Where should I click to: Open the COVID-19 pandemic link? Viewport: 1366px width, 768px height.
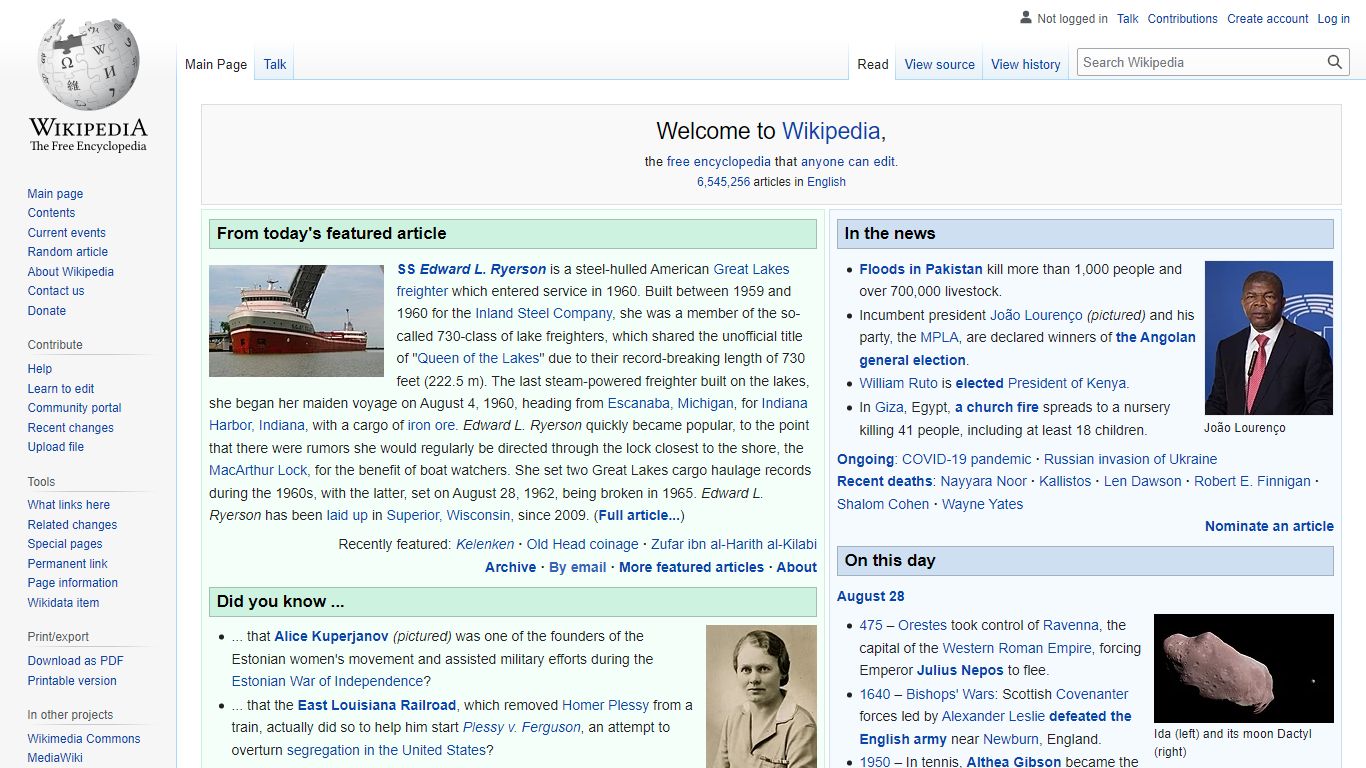pos(966,459)
